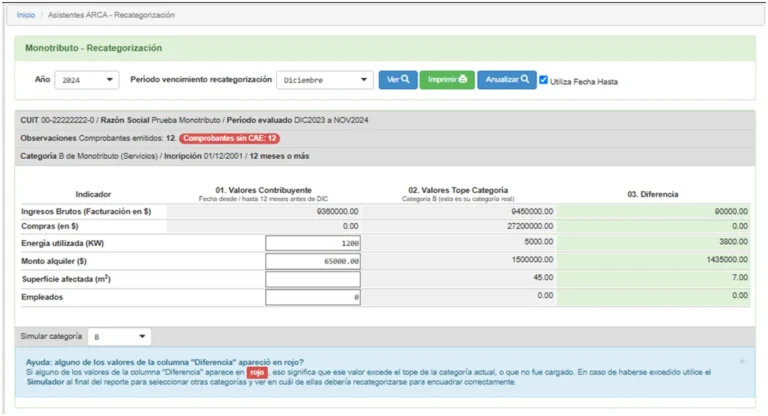
Task: Click Actualizar button with search icon
Action: pos(506,79)
